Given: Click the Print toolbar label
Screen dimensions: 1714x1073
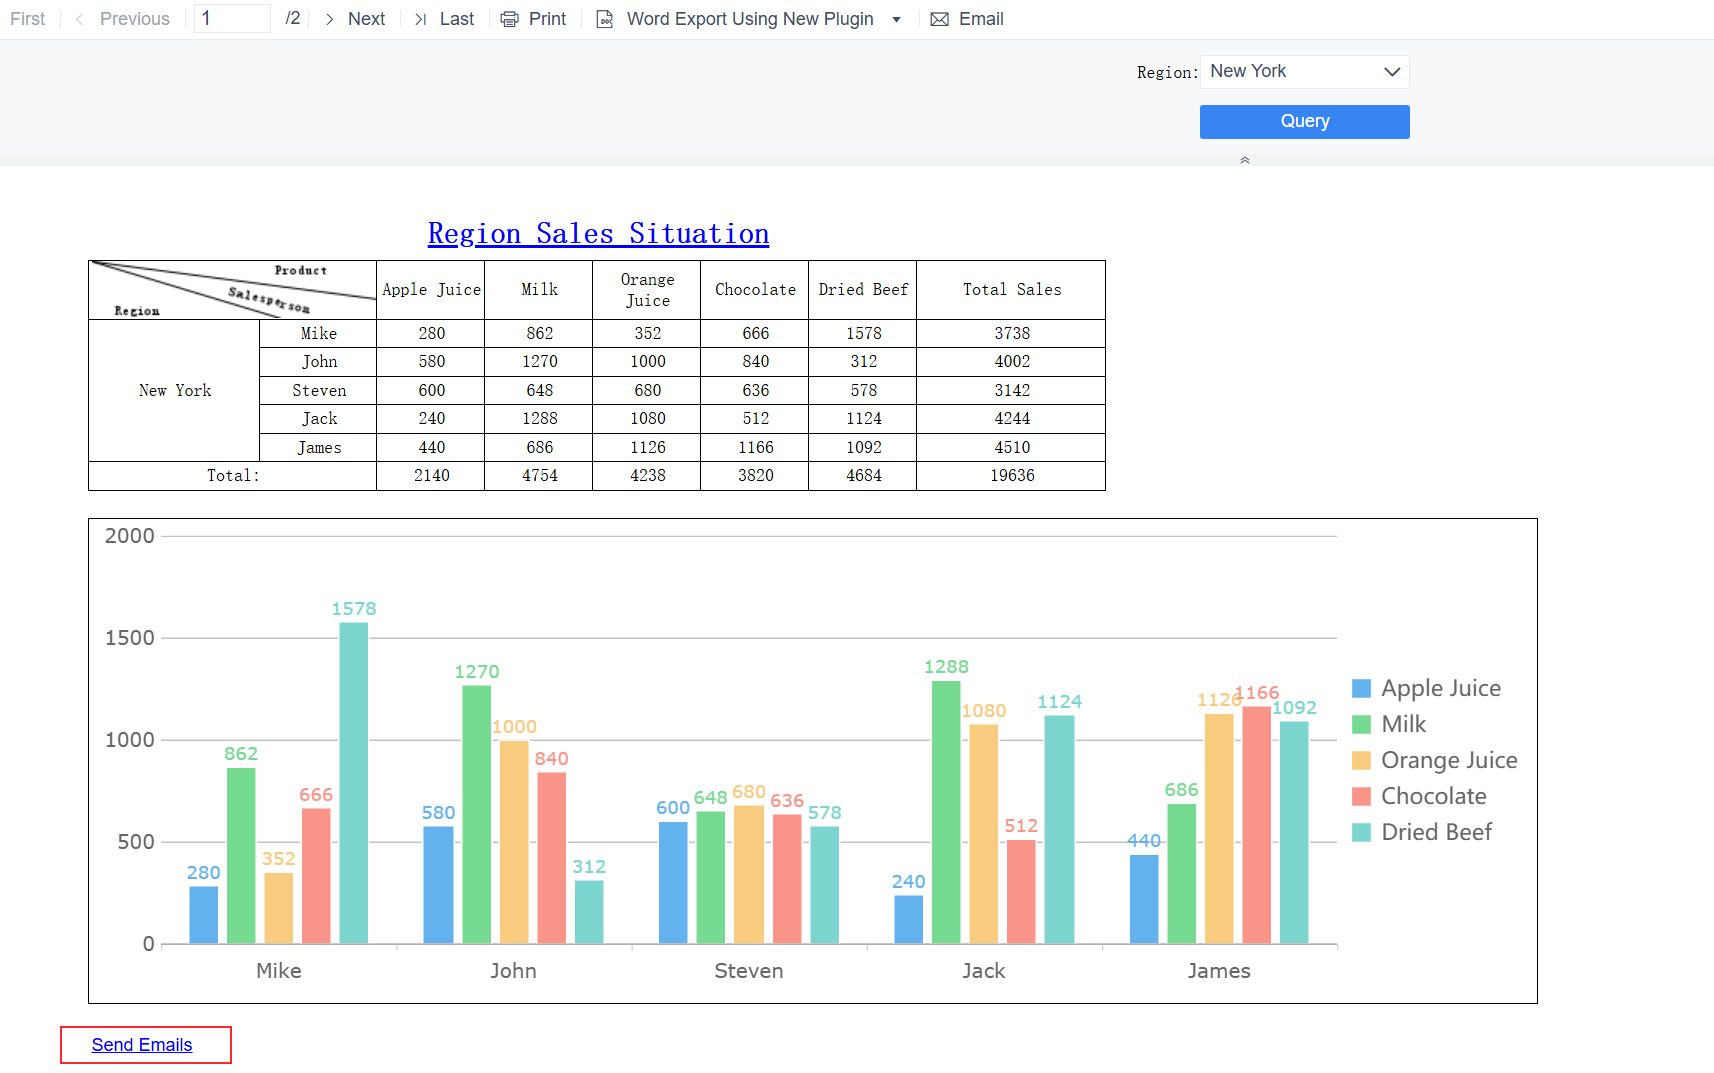Looking at the screenshot, I should [547, 19].
